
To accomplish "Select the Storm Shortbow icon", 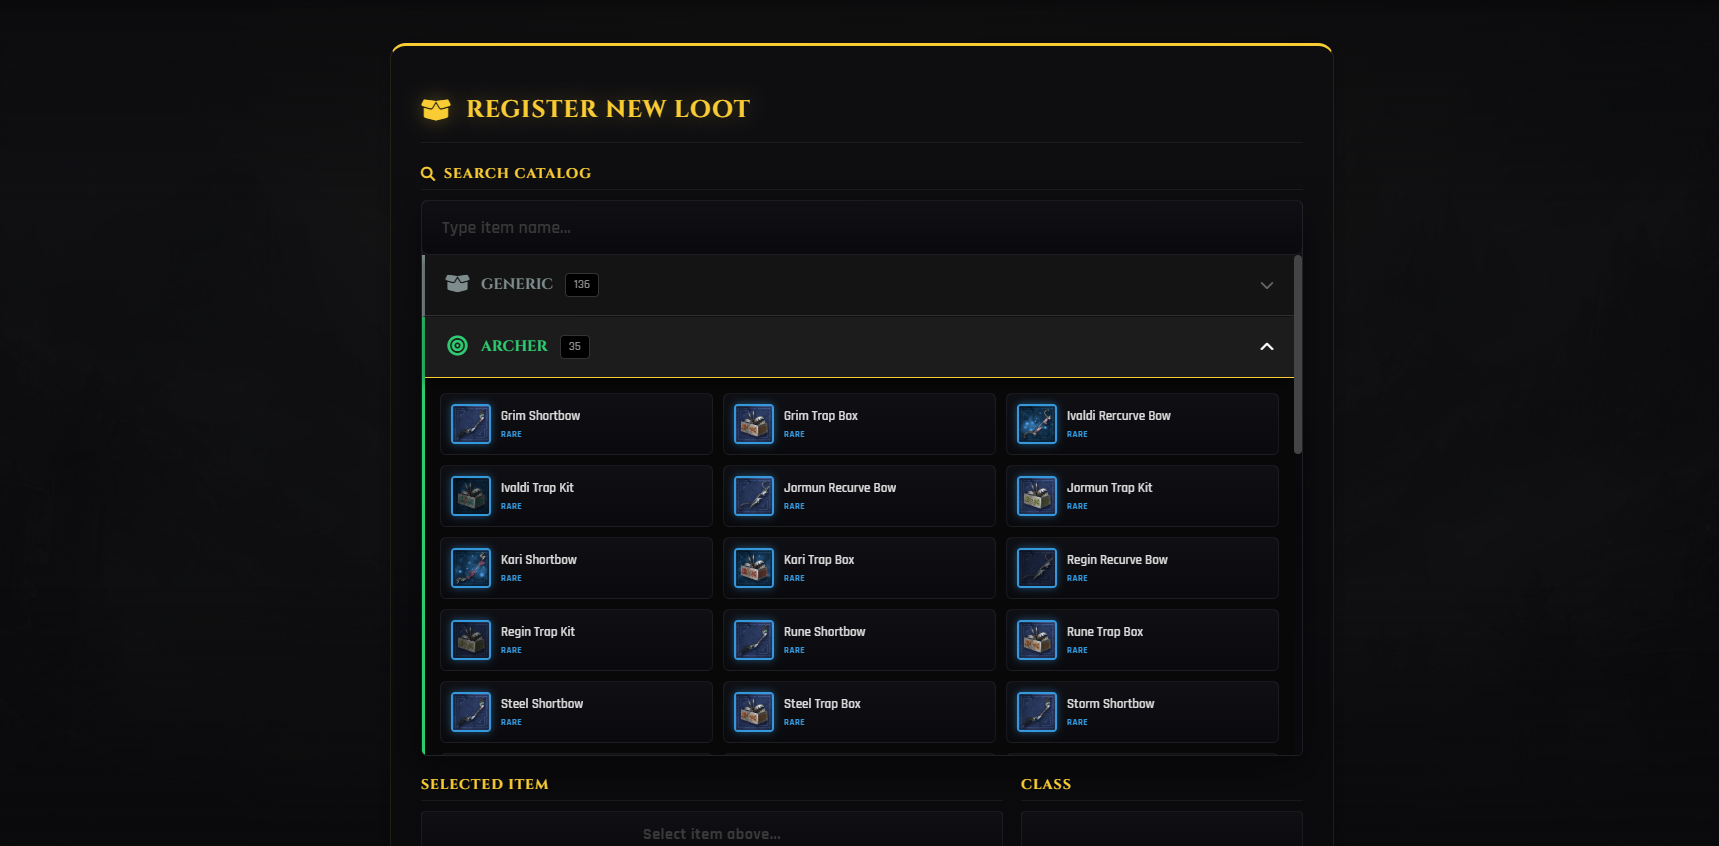I will pos(1036,712).
